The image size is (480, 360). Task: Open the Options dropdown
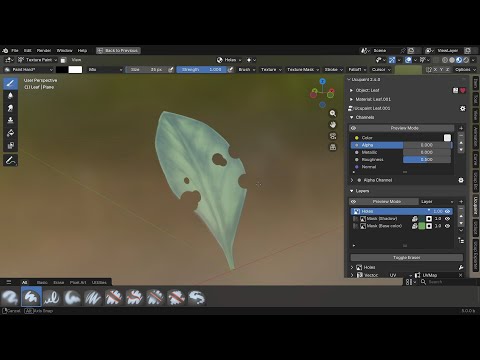coord(465,70)
